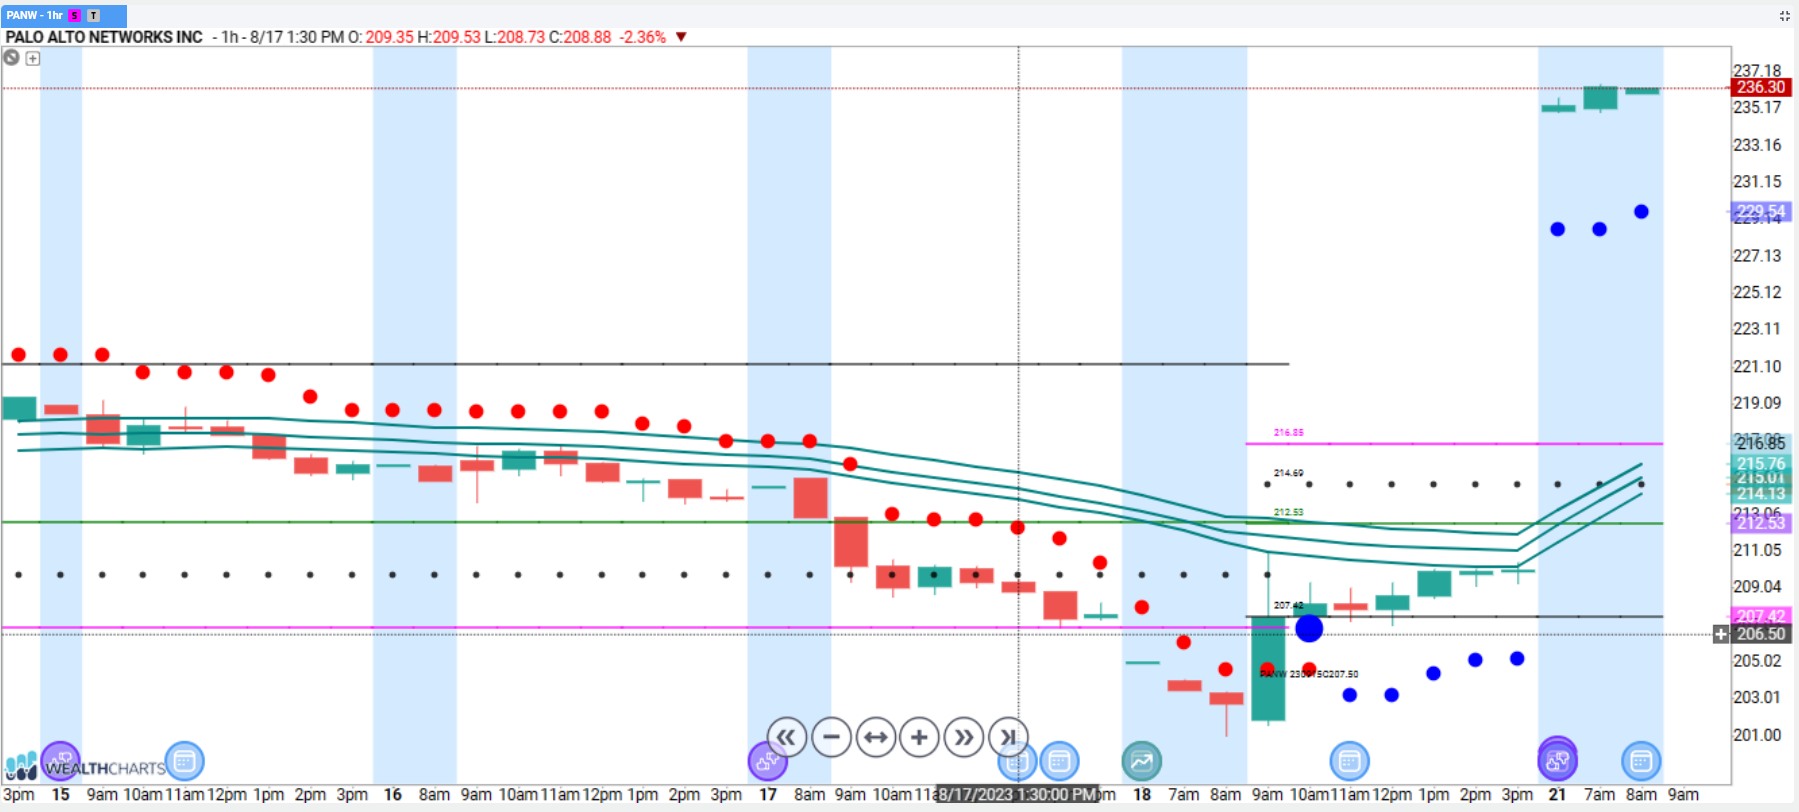The image size is (1799, 812).
Task: Click the teal 214.13 price label
Action: tap(1760, 493)
